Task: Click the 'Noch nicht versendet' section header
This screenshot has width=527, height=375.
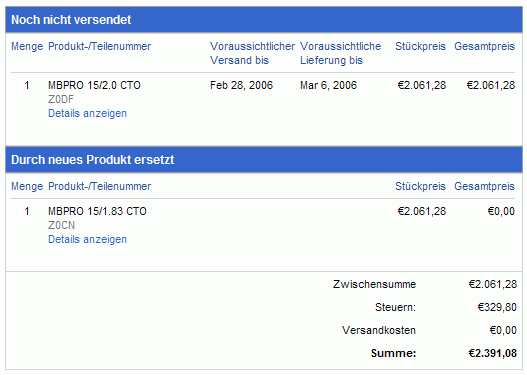Action: 264,20
